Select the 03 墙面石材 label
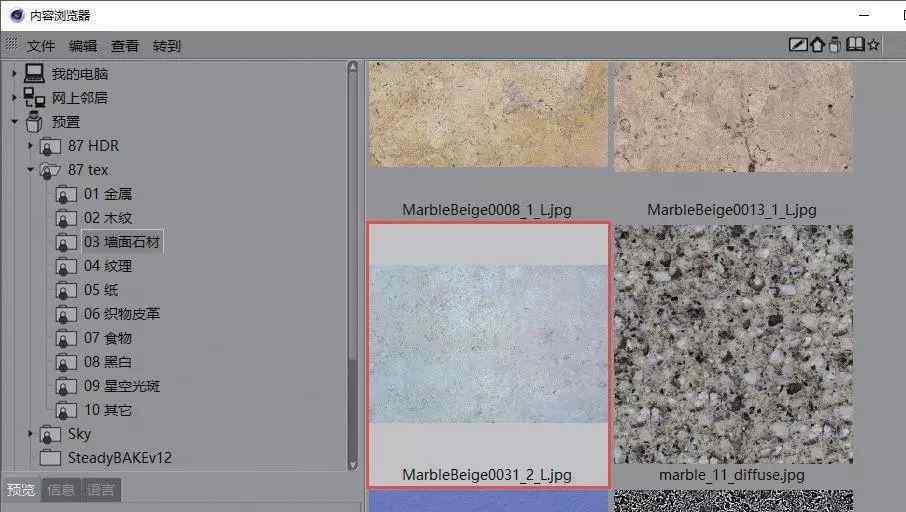The width and height of the screenshot is (906, 512). [122, 242]
